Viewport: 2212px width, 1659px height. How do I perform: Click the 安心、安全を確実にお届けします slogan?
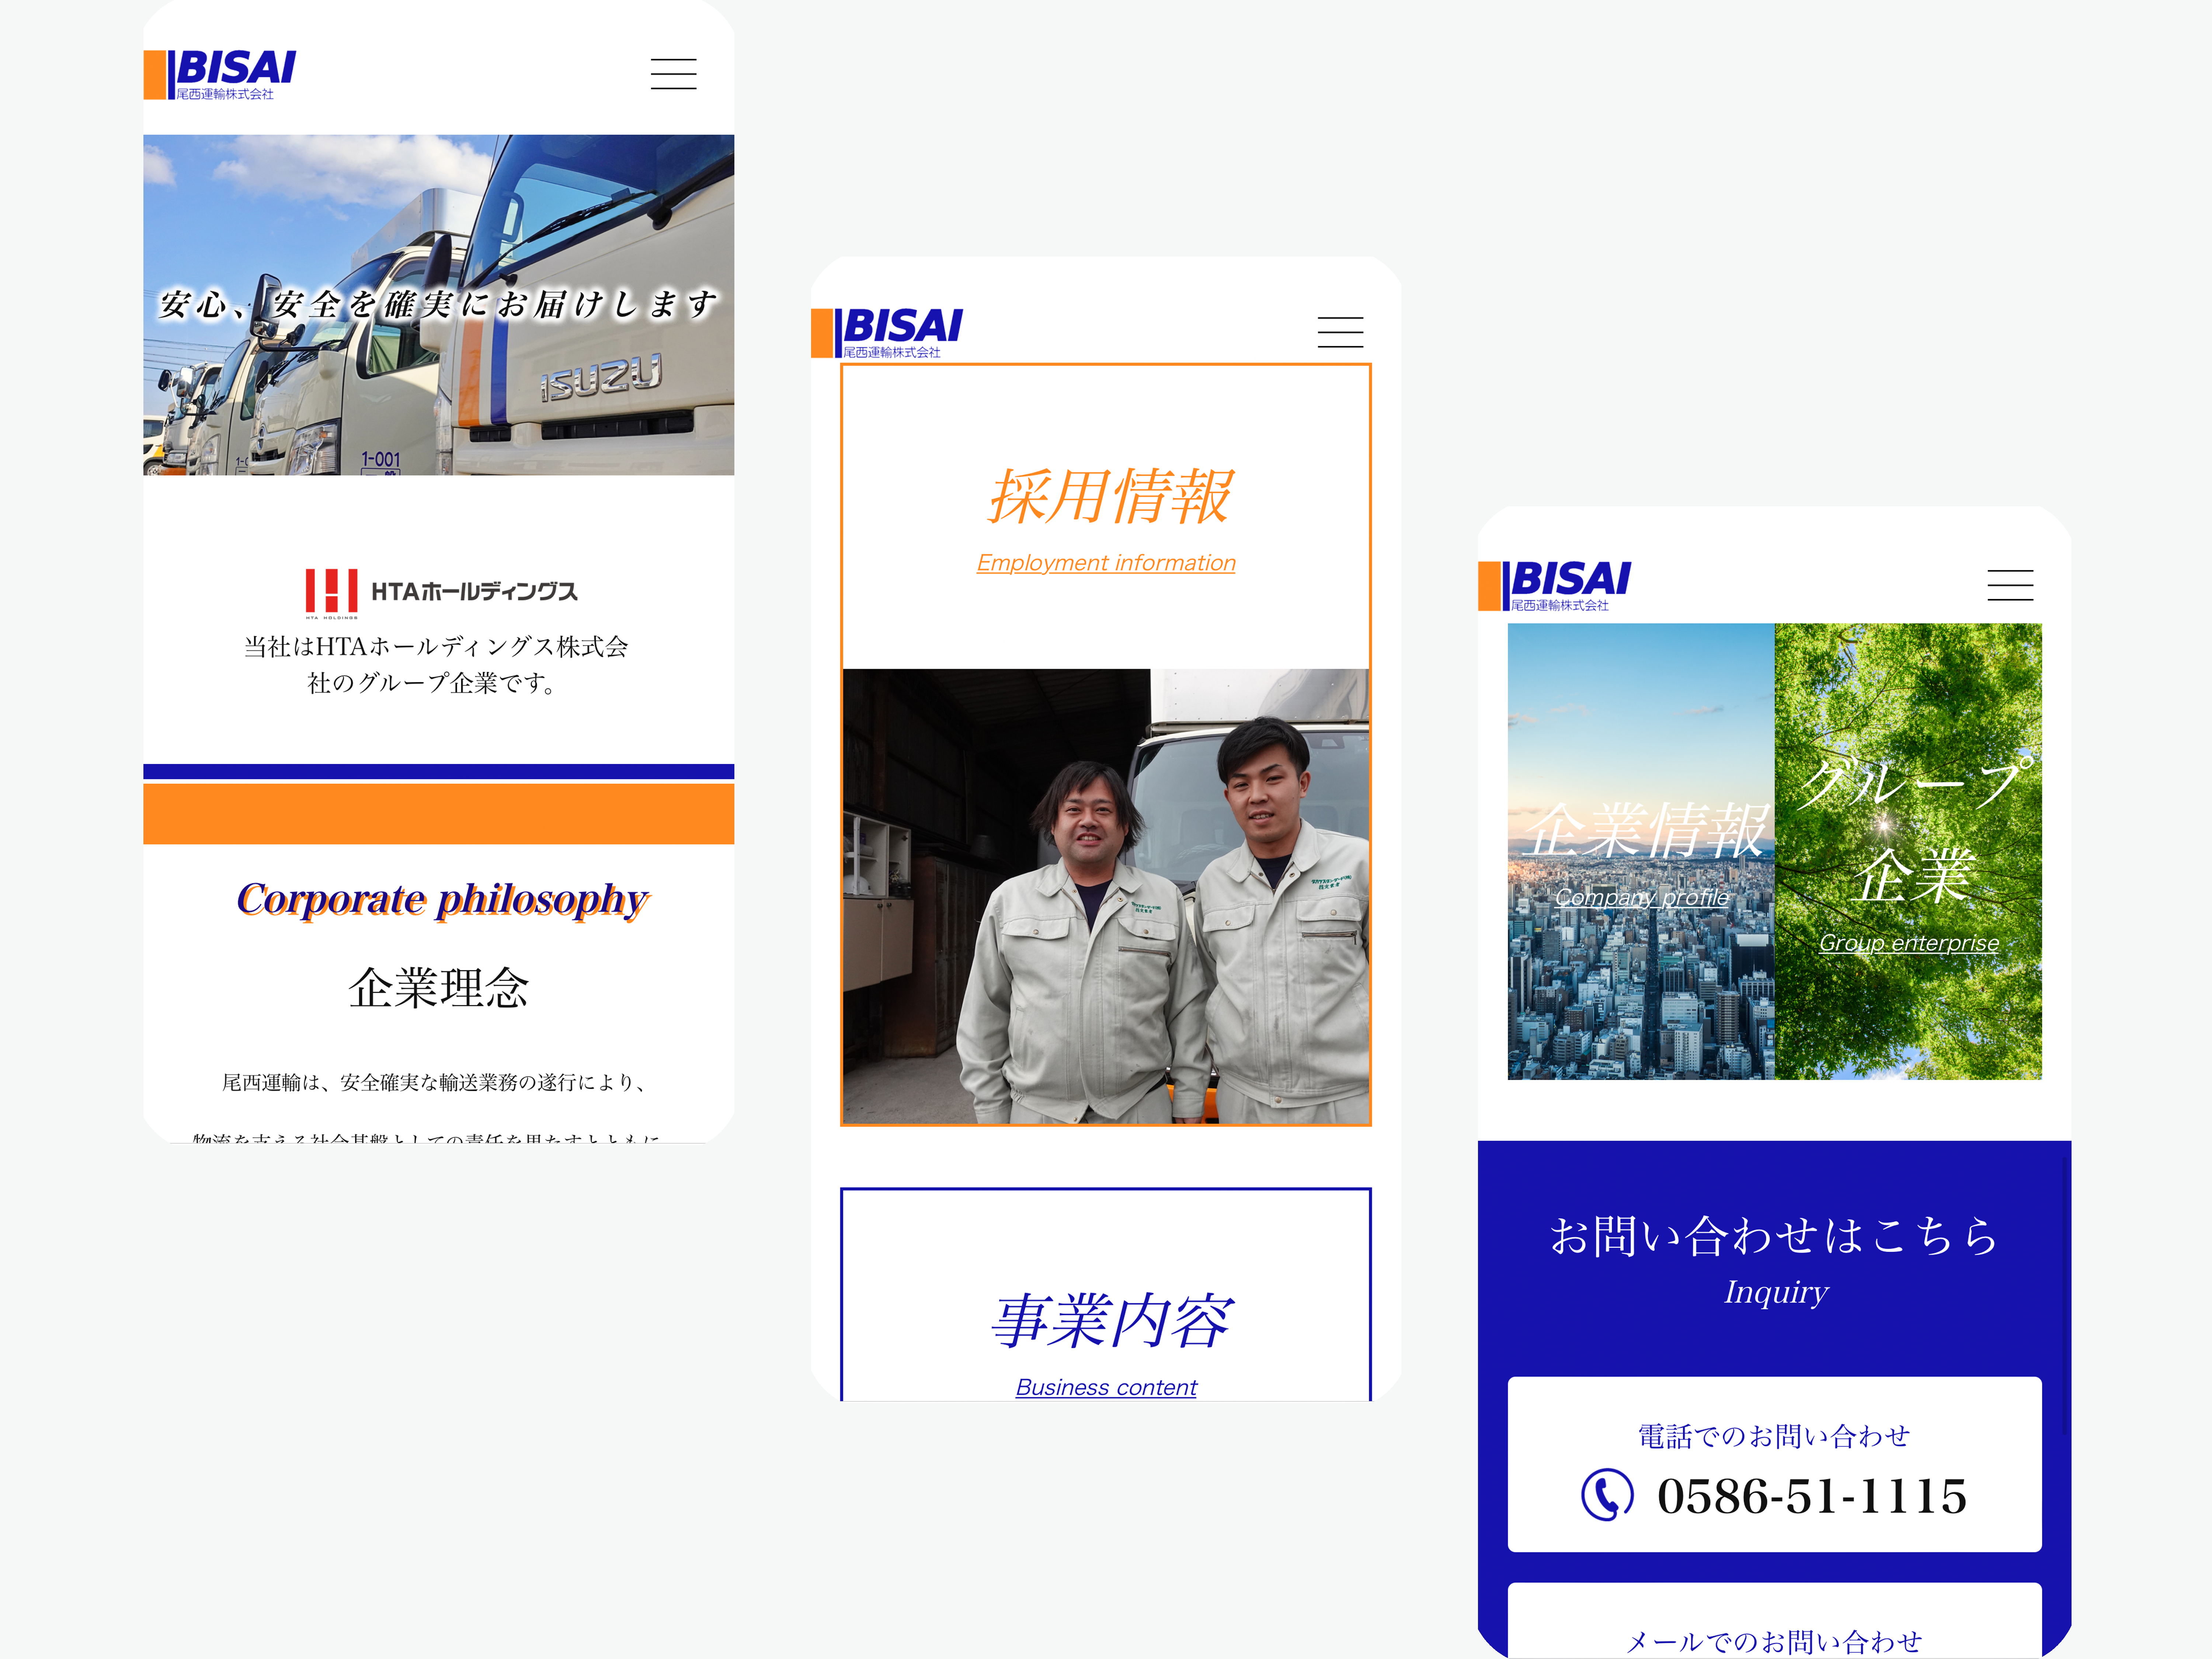coord(438,304)
